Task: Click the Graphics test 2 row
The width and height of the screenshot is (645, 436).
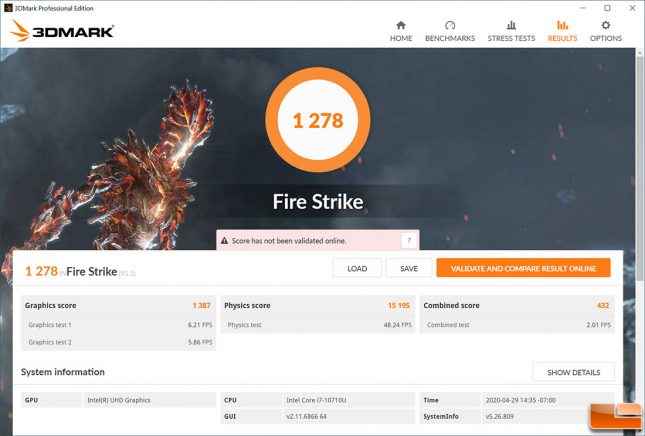Action: [118, 342]
